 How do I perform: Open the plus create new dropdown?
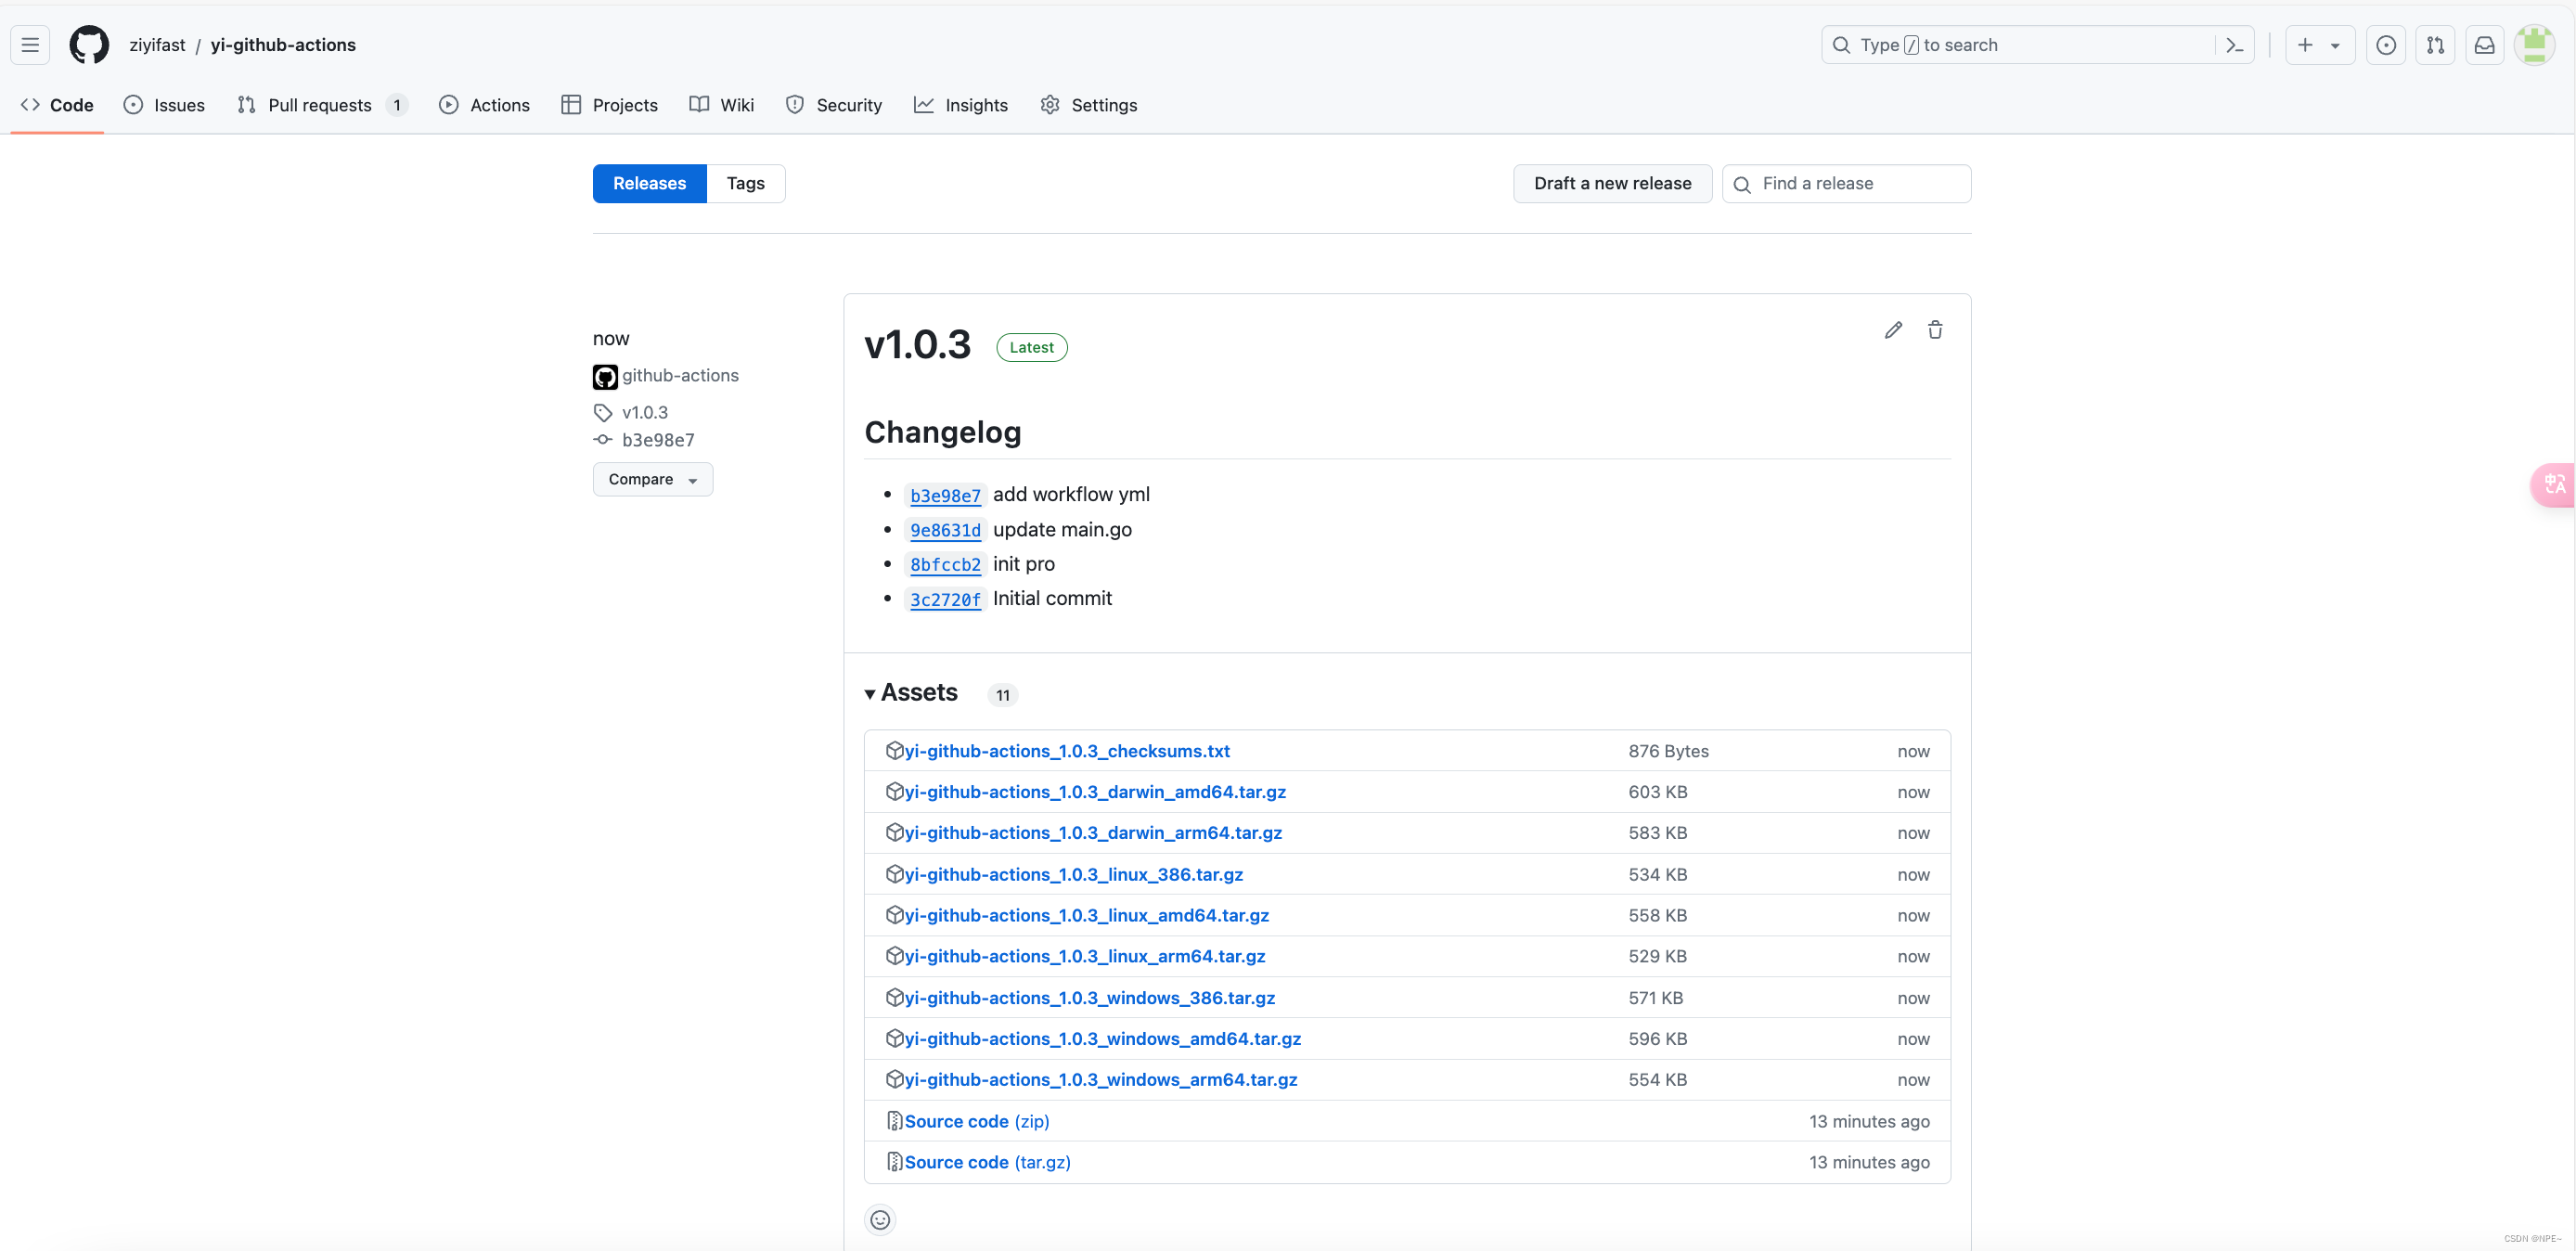(2319, 45)
